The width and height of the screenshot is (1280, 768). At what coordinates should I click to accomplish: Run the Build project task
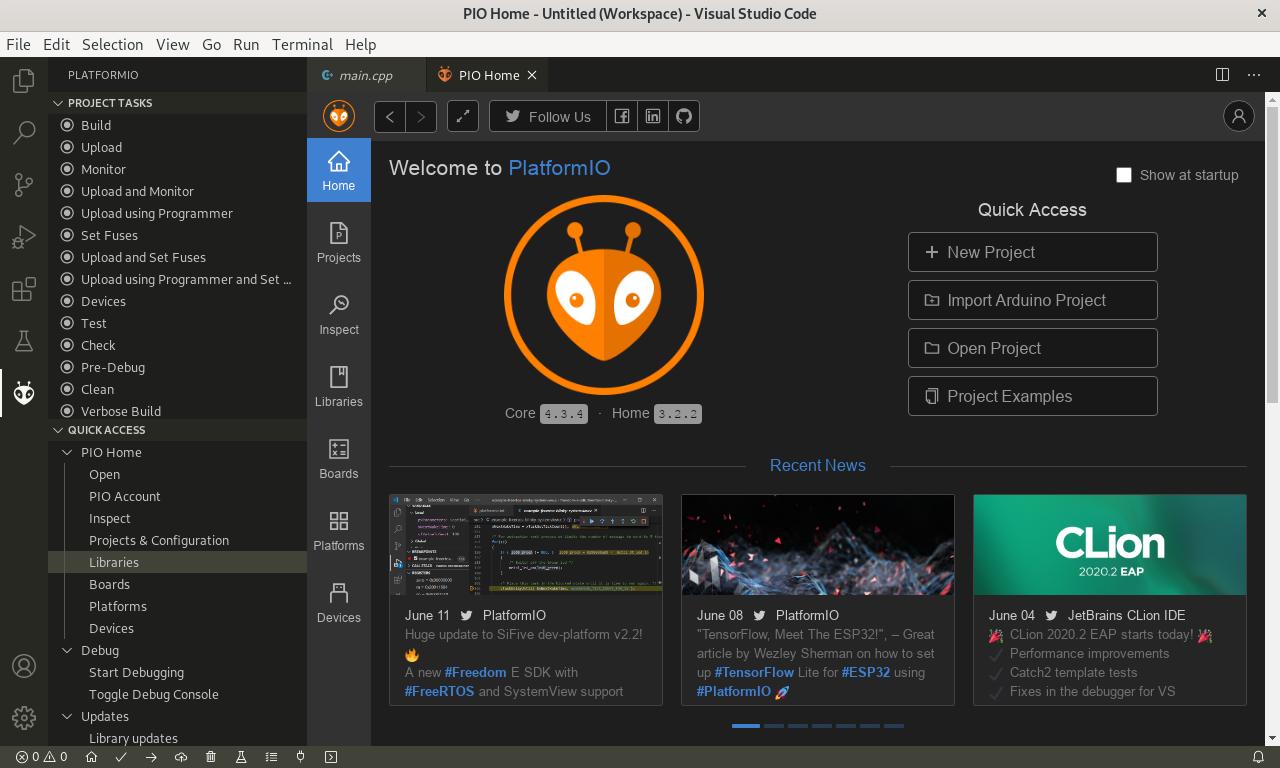(177, 125)
